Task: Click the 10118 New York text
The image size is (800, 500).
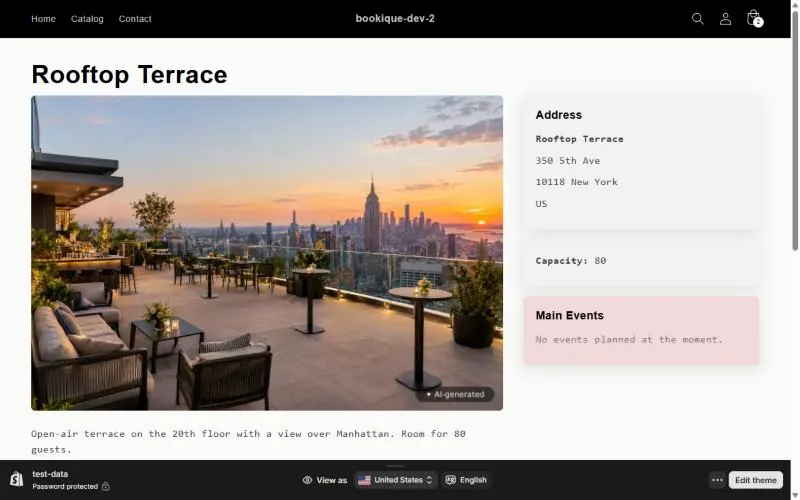Action: click(x=577, y=182)
